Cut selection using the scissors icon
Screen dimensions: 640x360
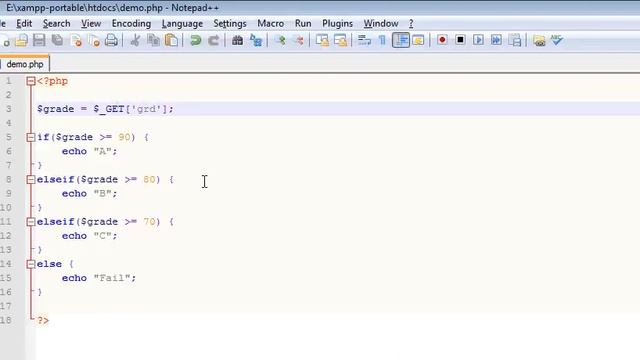[x=135, y=40]
